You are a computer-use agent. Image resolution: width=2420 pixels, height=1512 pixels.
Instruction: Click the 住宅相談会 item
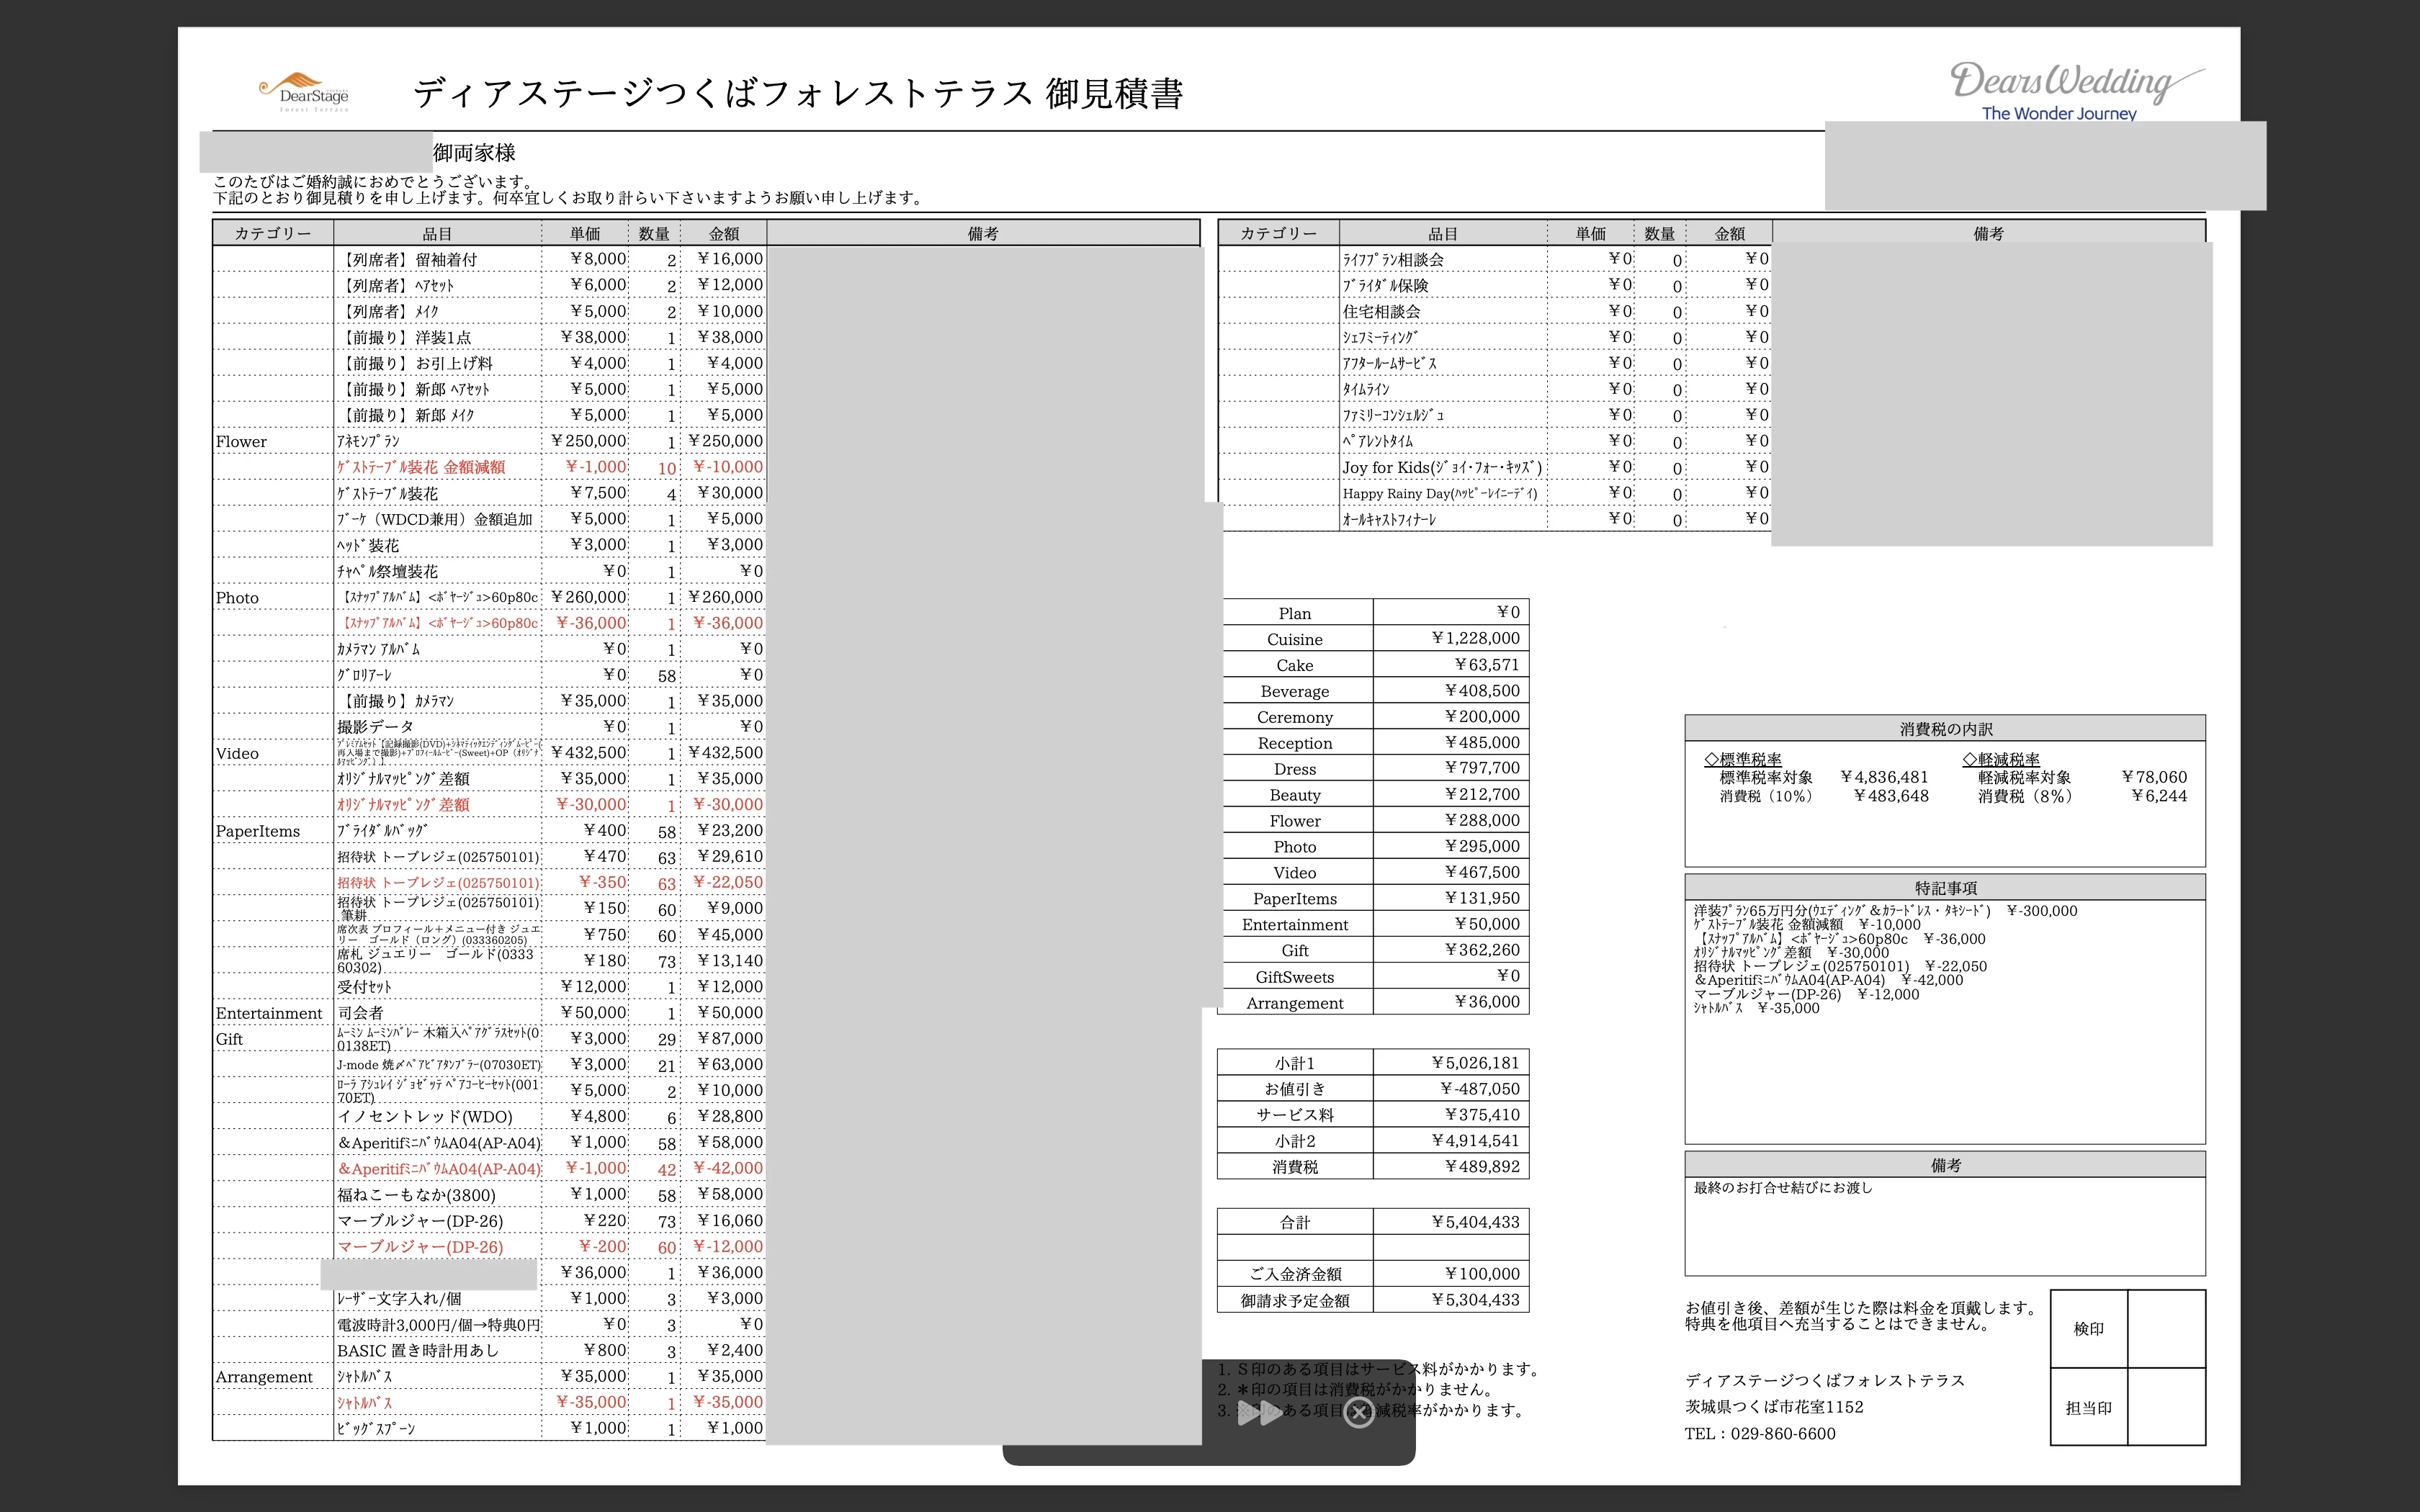point(1381,311)
